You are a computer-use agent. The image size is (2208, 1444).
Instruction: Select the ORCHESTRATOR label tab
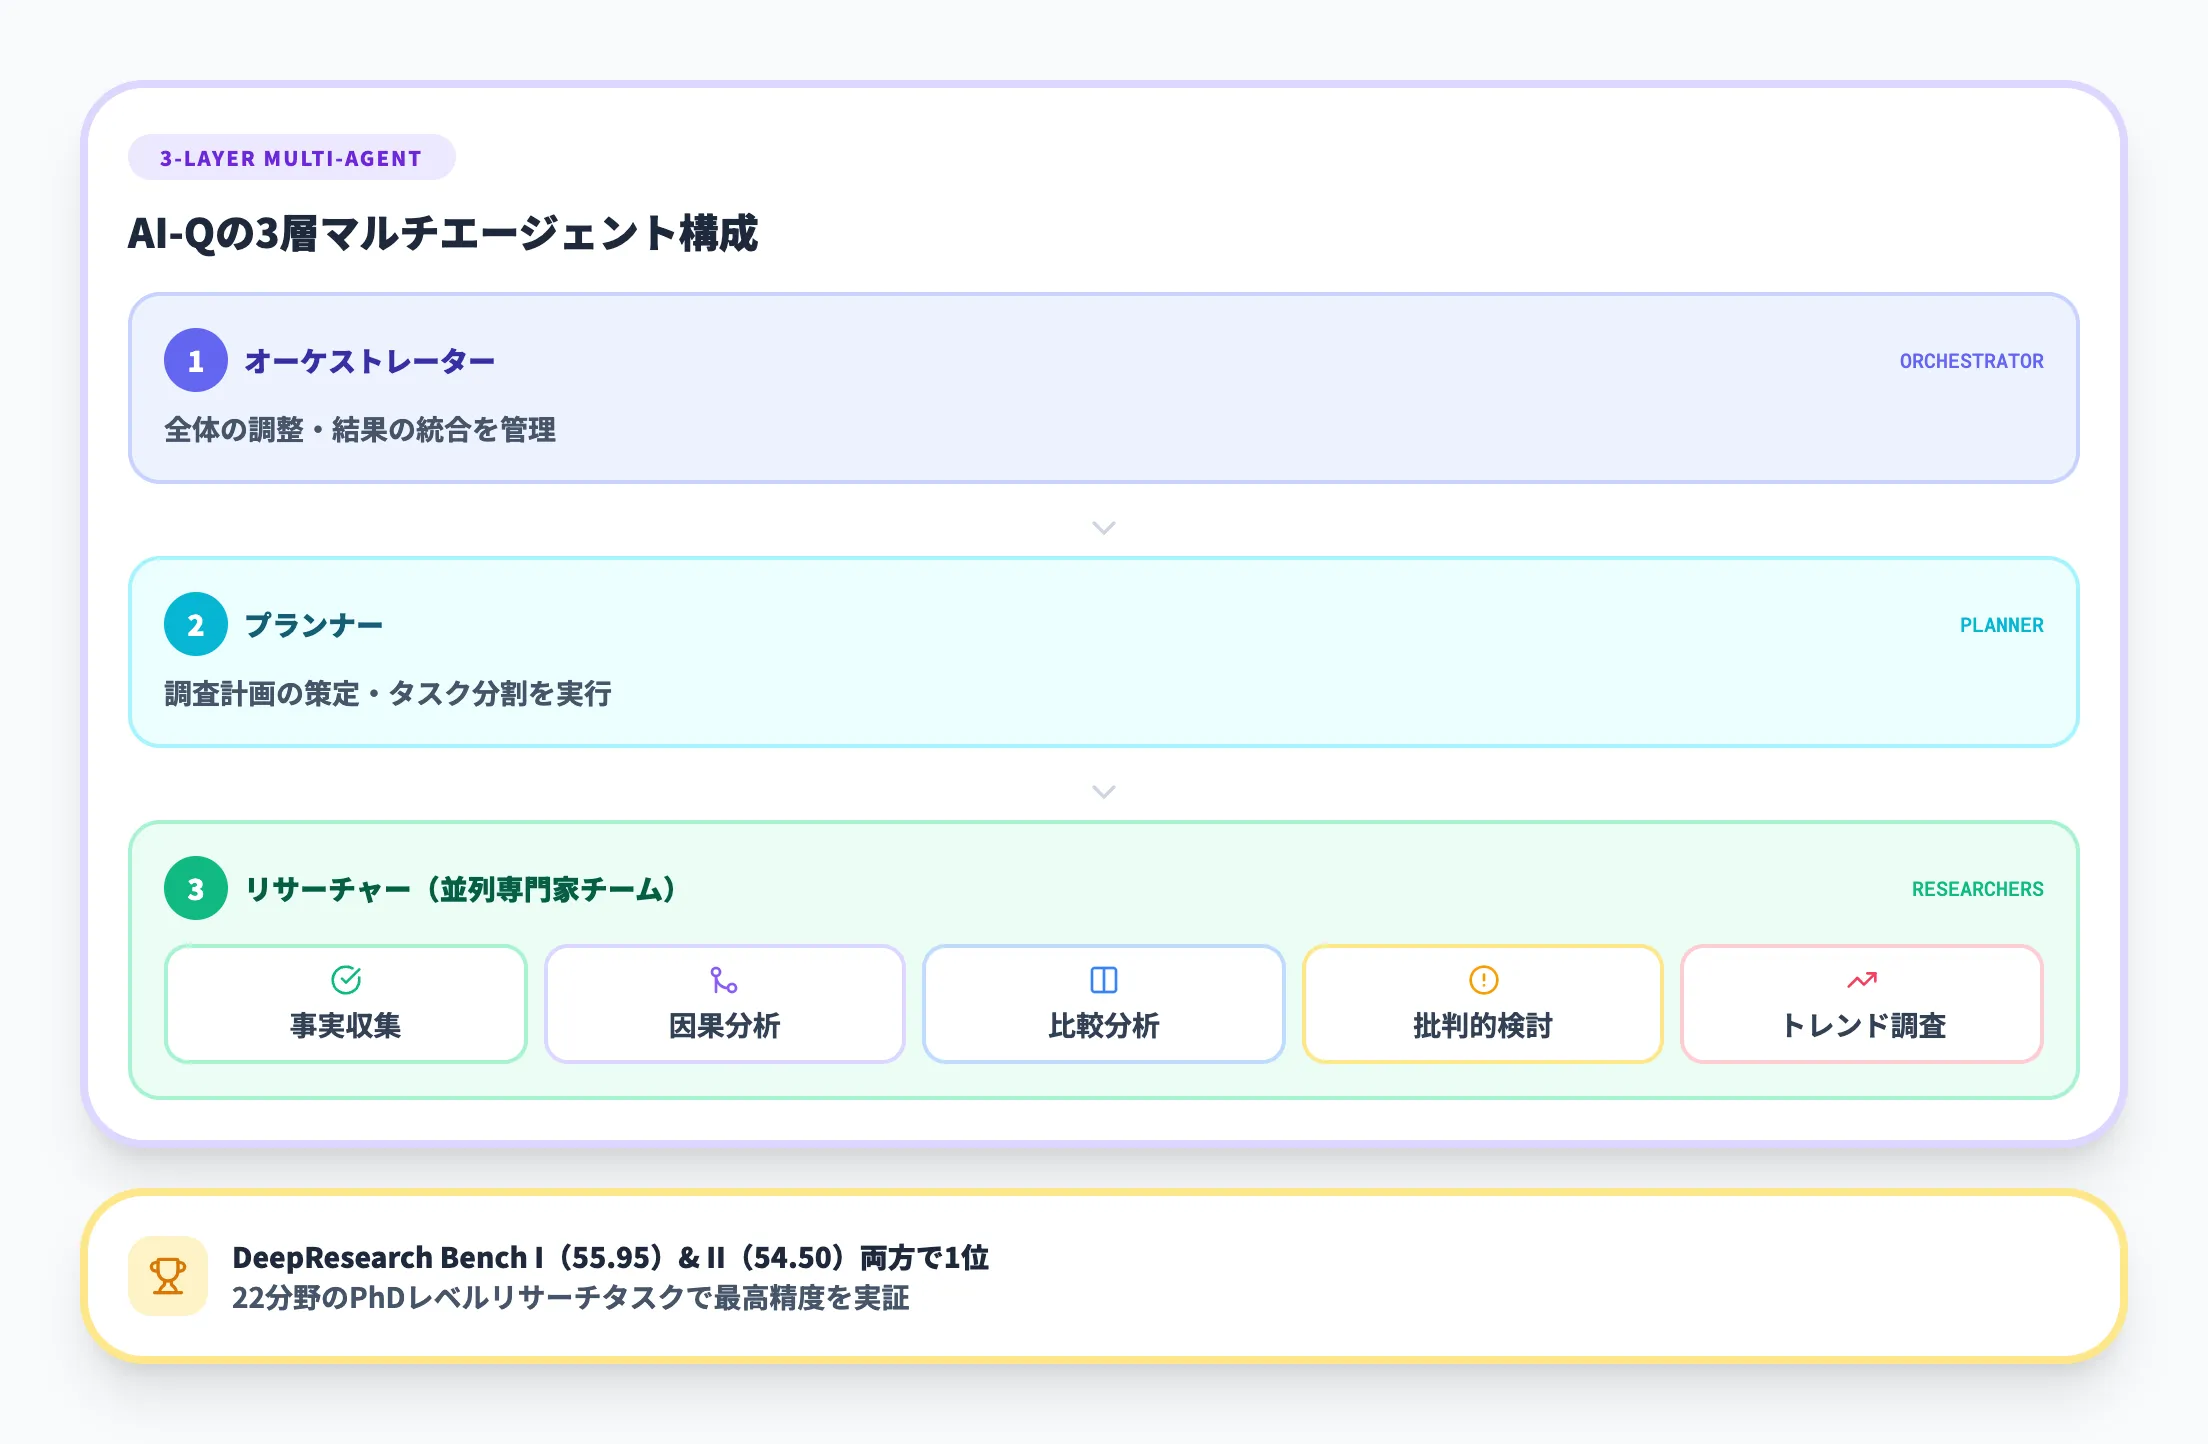tap(1971, 360)
